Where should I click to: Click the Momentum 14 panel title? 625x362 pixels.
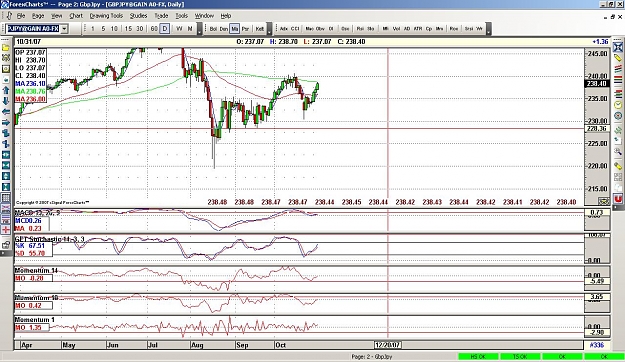[x=36, y=270]
